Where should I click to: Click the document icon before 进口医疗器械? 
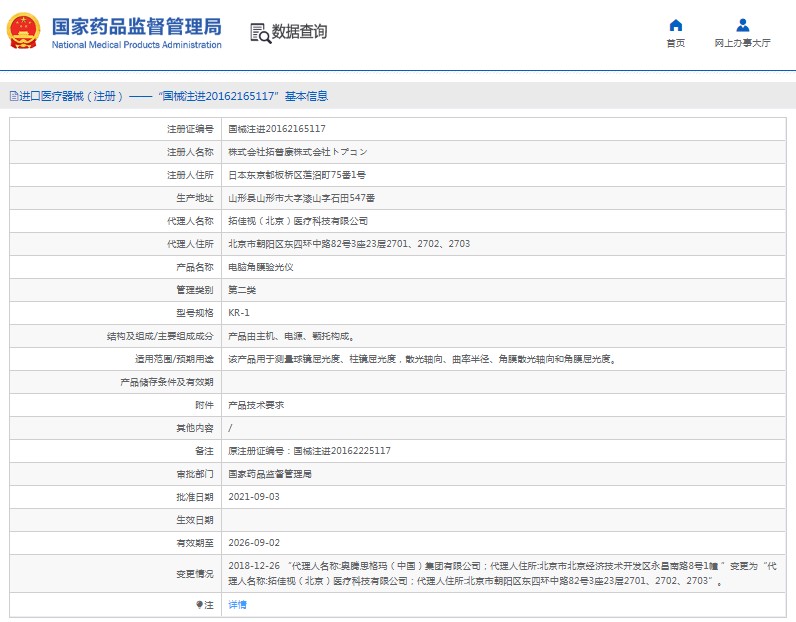click(14, 96)
